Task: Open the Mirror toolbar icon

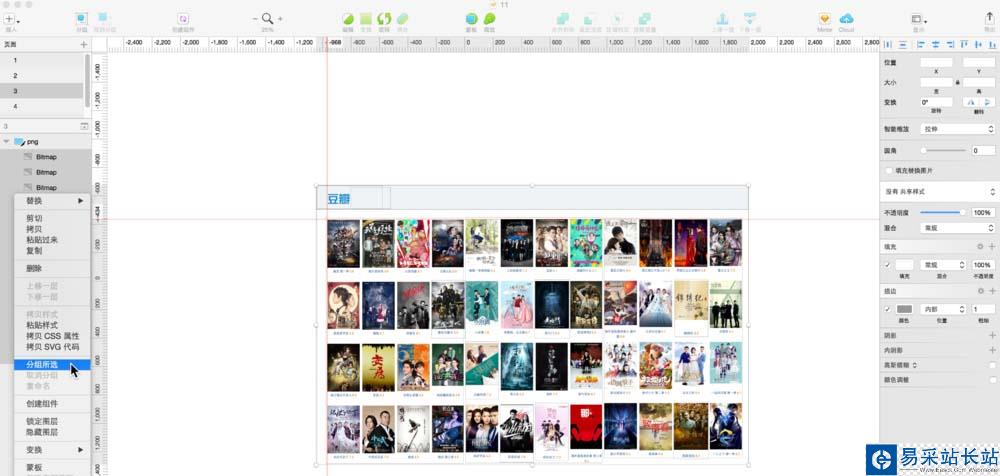Action: (x=825, y=19)
